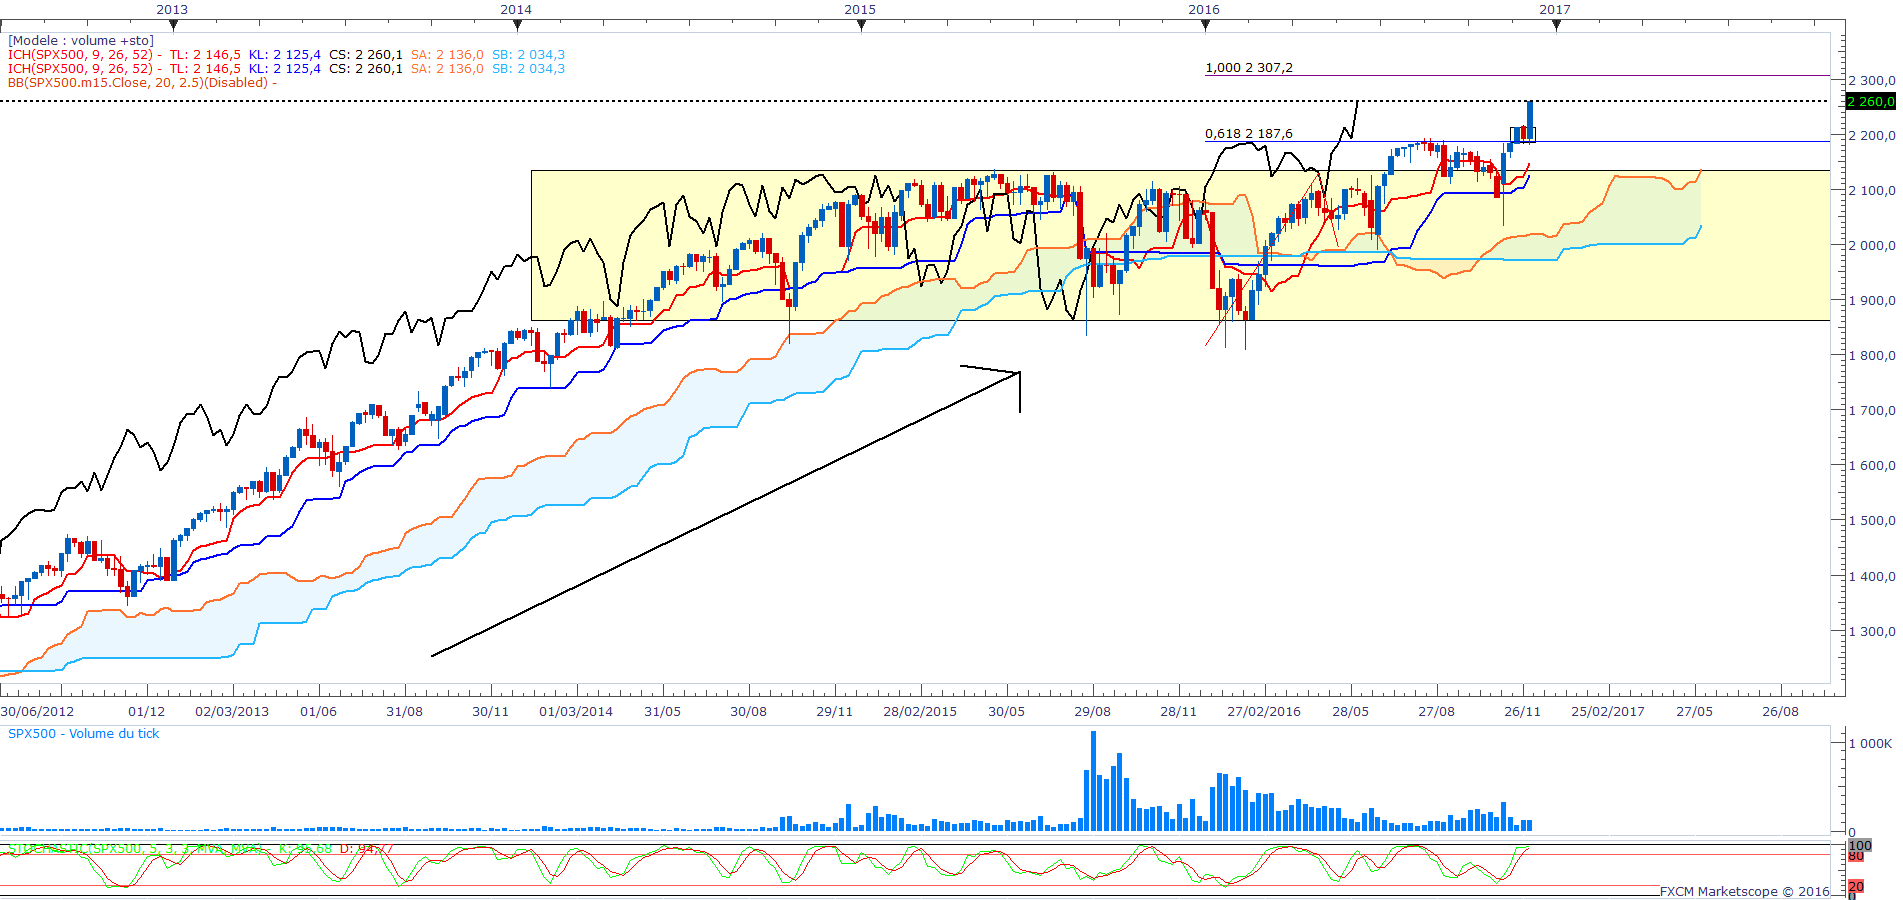Click the 1 700,0 price axis label
Image resolution: width=1903 pixels, height=900 pixels.
click(1872, 411)
